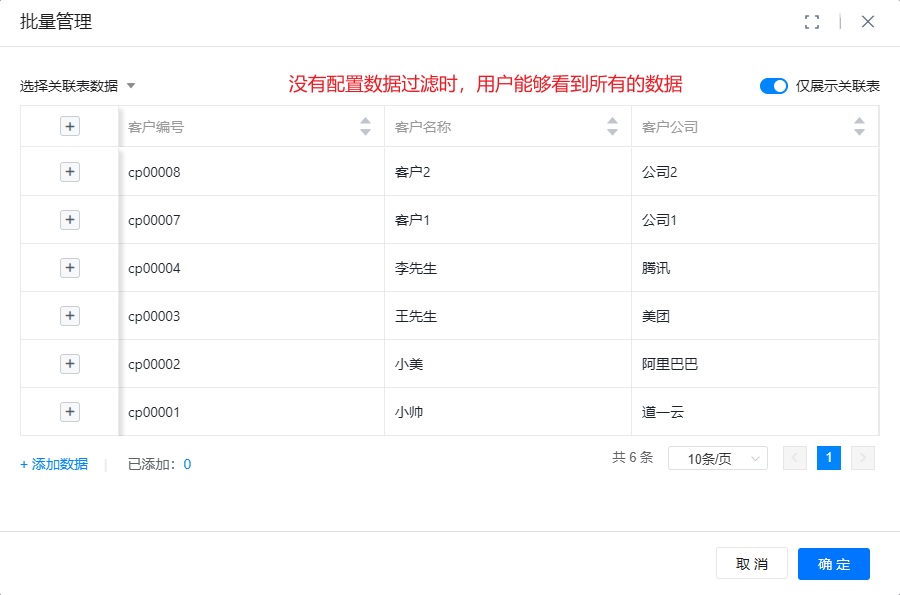Go to the next page arrow
Screen dimensions: 900x595
click(x=863, y=458)
